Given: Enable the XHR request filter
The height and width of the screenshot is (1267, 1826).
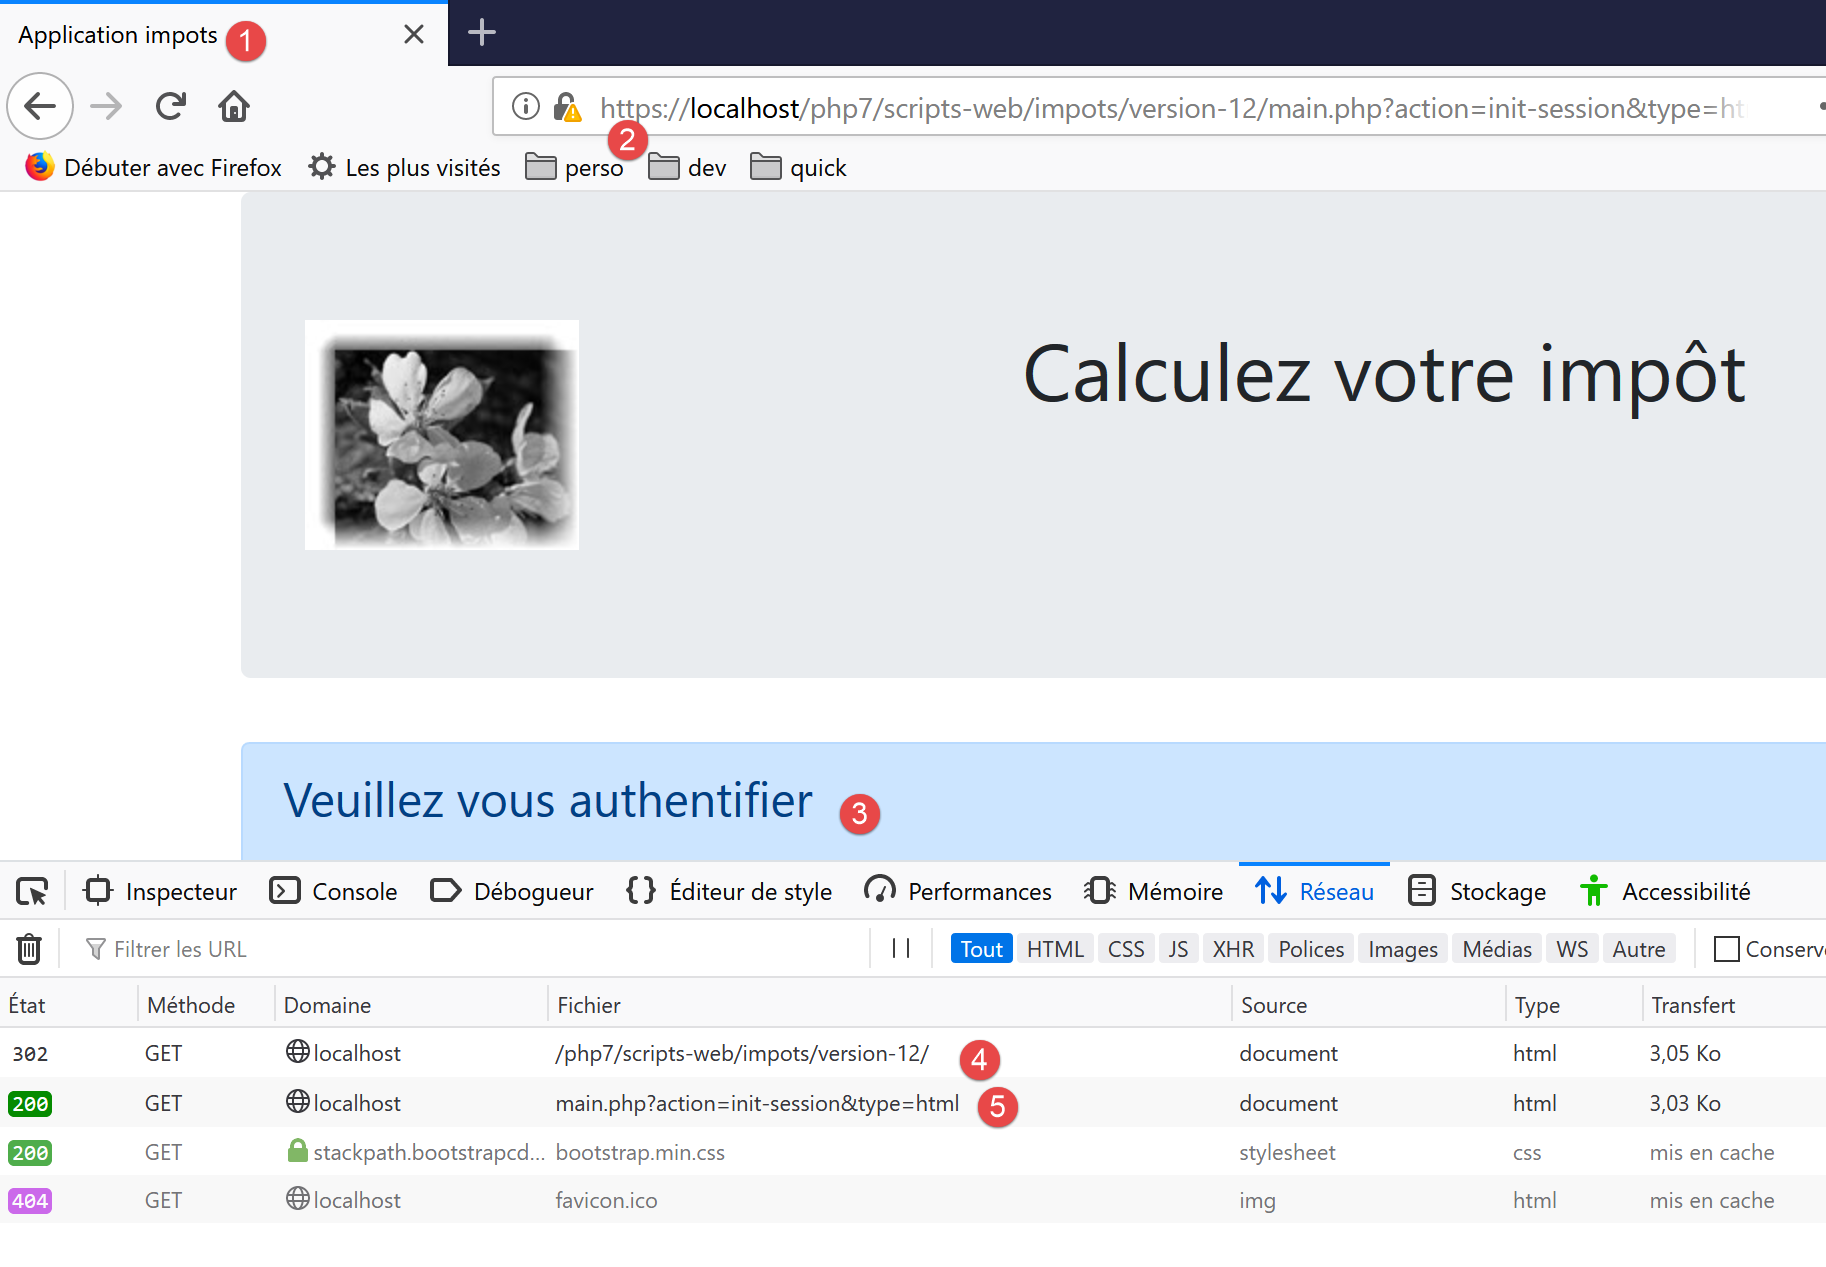Looking at the screenshot, I should click(1232, 949).
